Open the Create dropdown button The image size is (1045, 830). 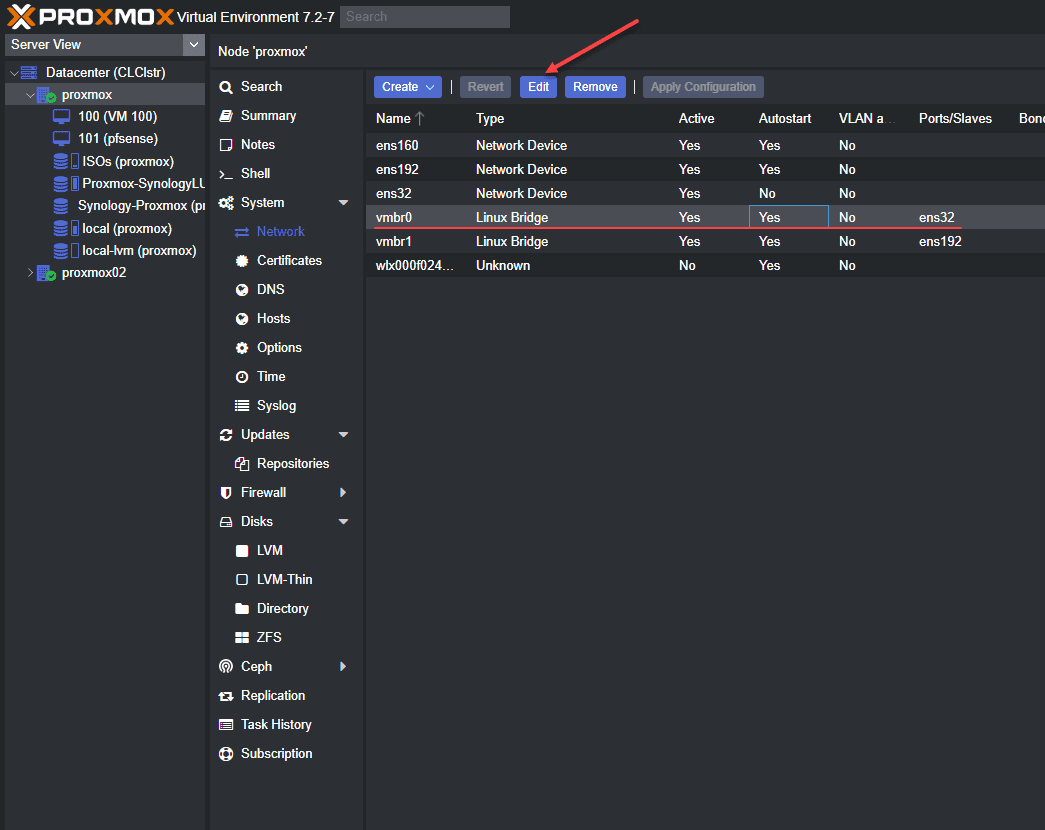407,87
